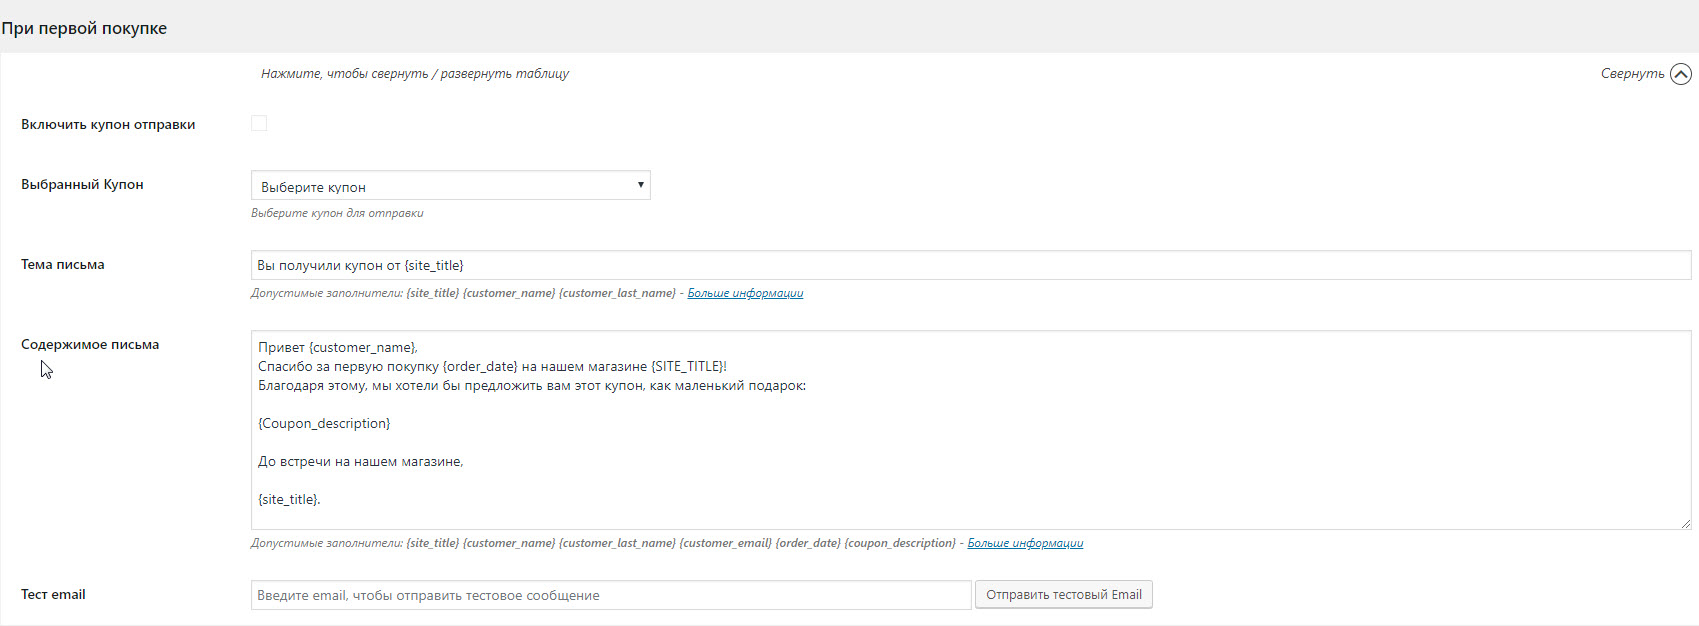Click the "При первой покупке" section header

(x=84, y=28)
